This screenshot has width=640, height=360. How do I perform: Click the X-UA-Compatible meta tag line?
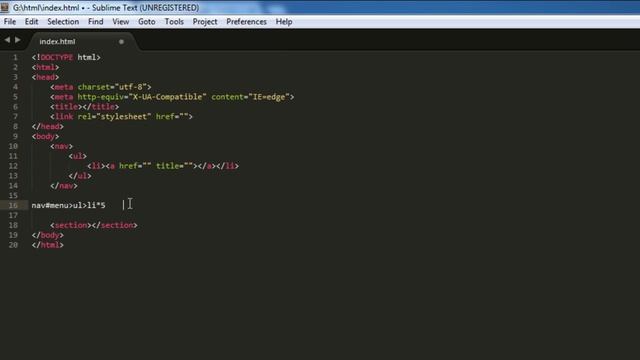(172, 97)
